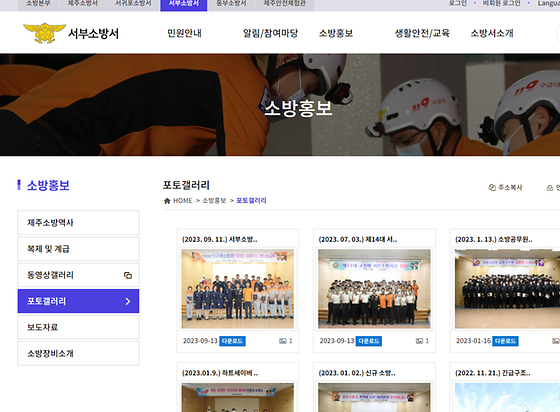Open the 소방본부 top tab
This screenshot has height=412, width=560.
click(38, 4)
